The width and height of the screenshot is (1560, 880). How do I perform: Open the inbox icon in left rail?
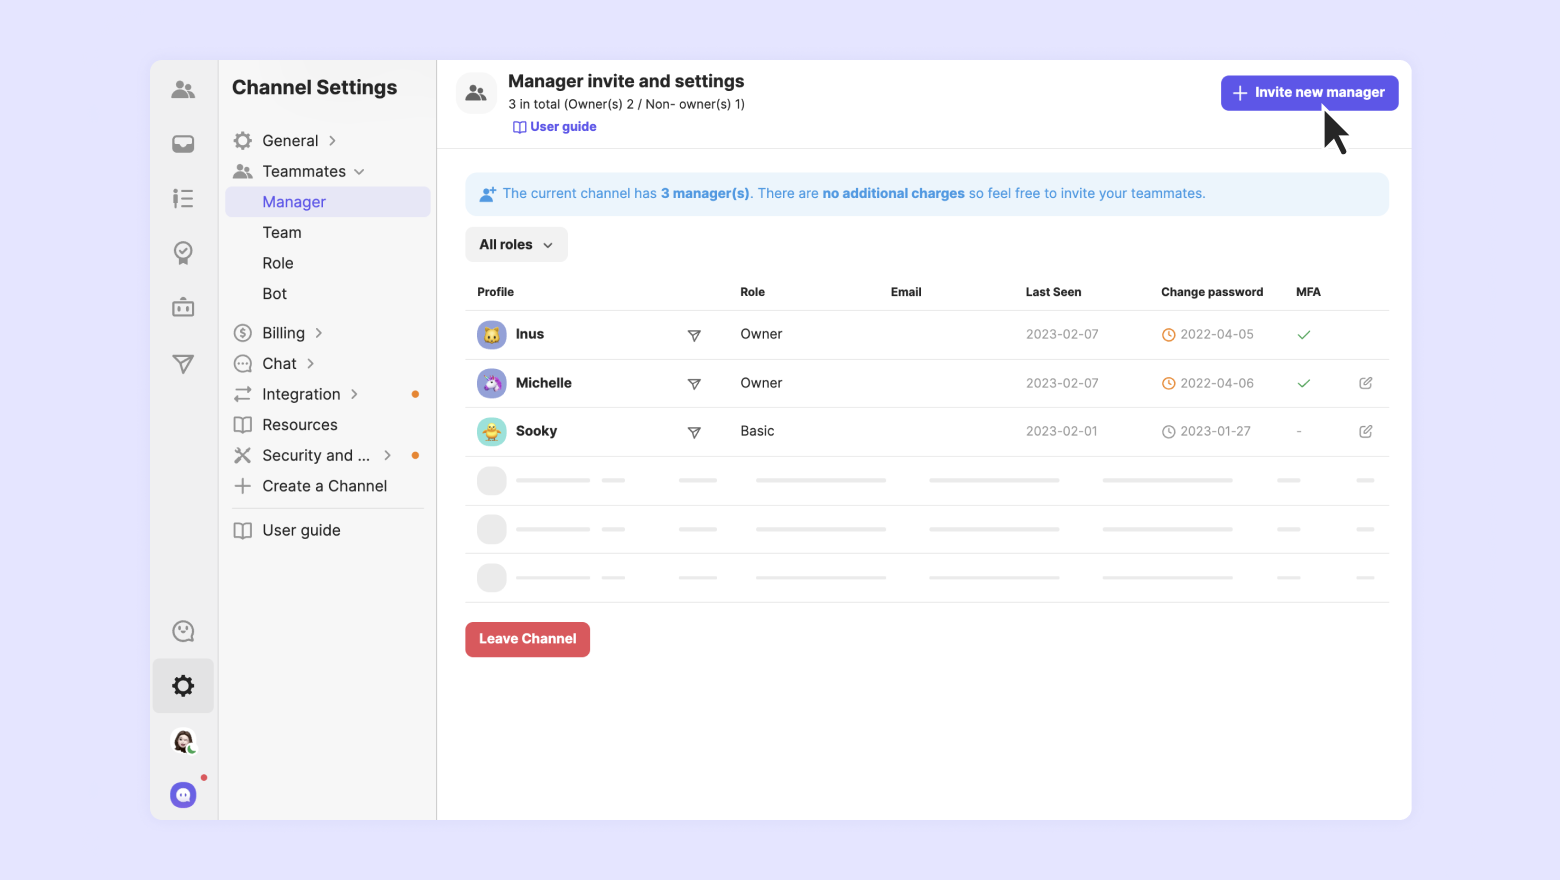(x=183, y=144)
